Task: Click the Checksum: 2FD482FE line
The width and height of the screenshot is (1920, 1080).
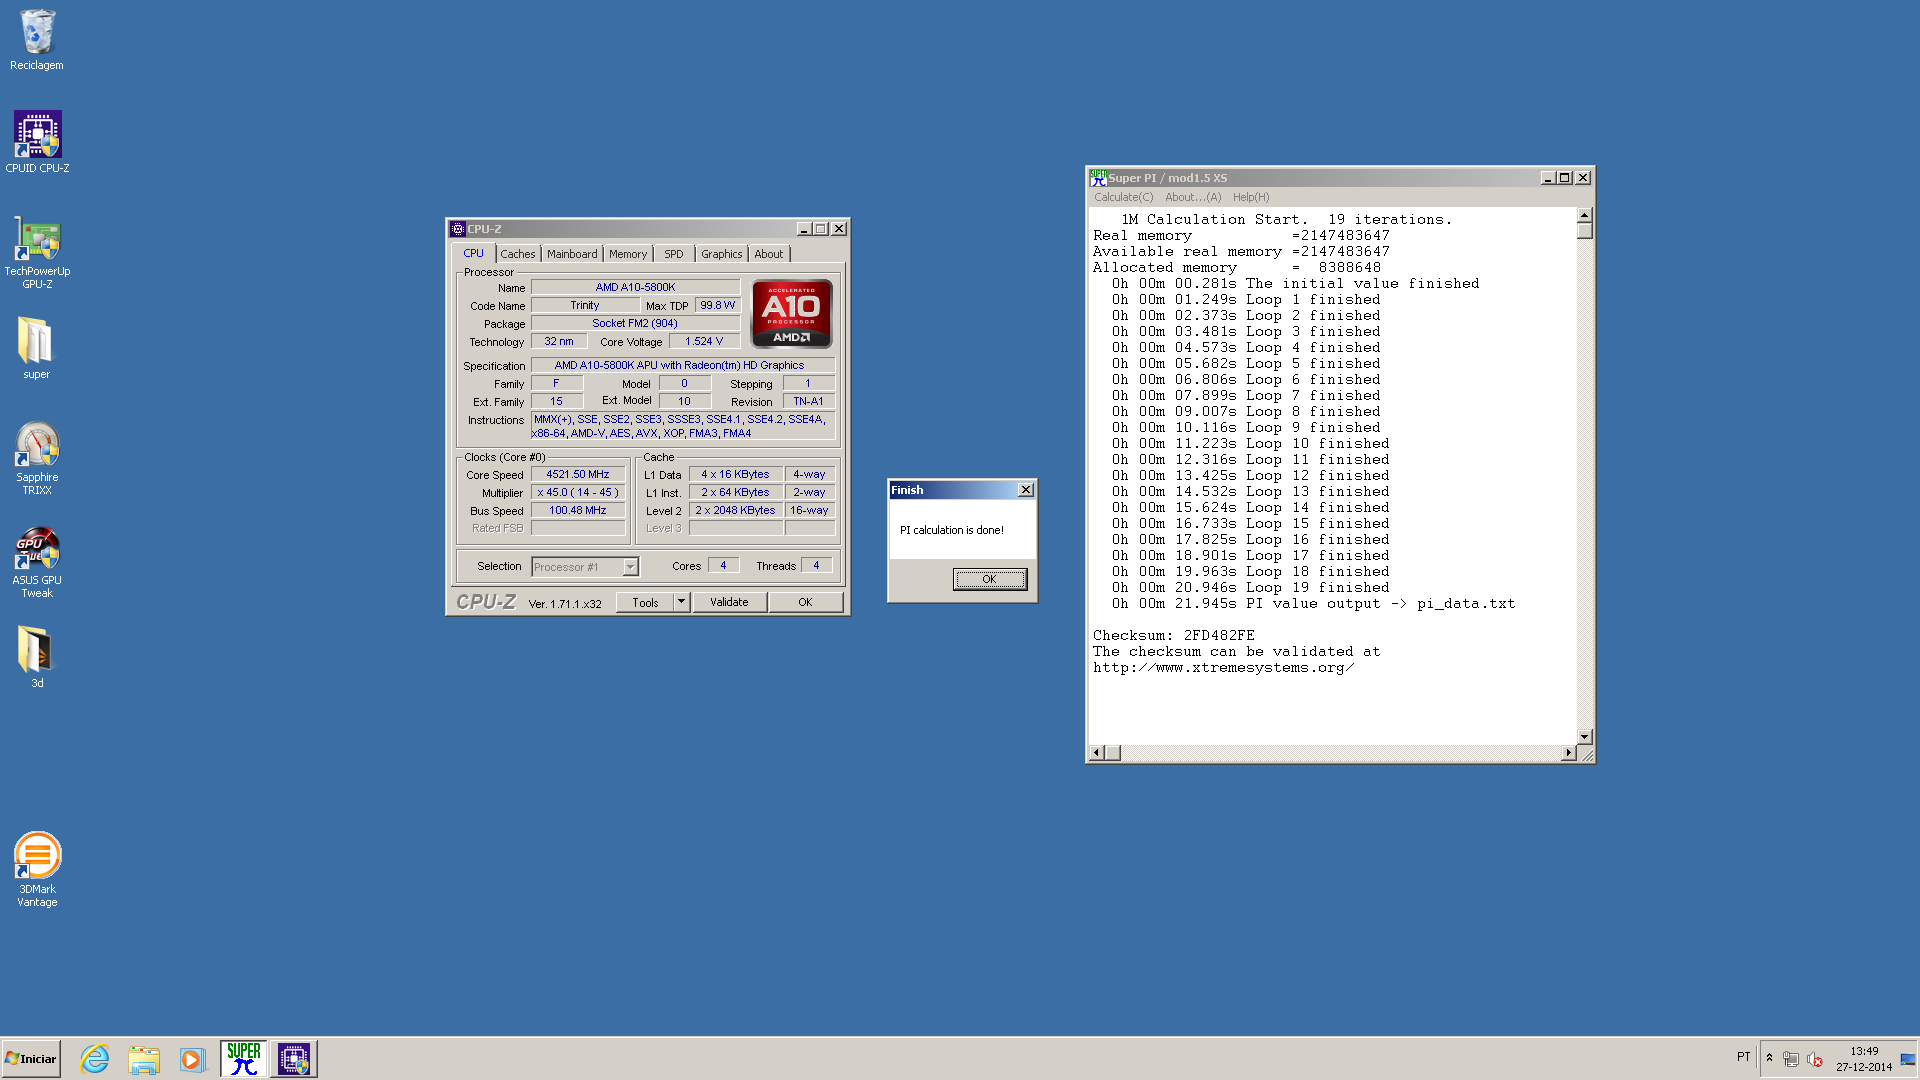Action: (x=1173, y=636)
